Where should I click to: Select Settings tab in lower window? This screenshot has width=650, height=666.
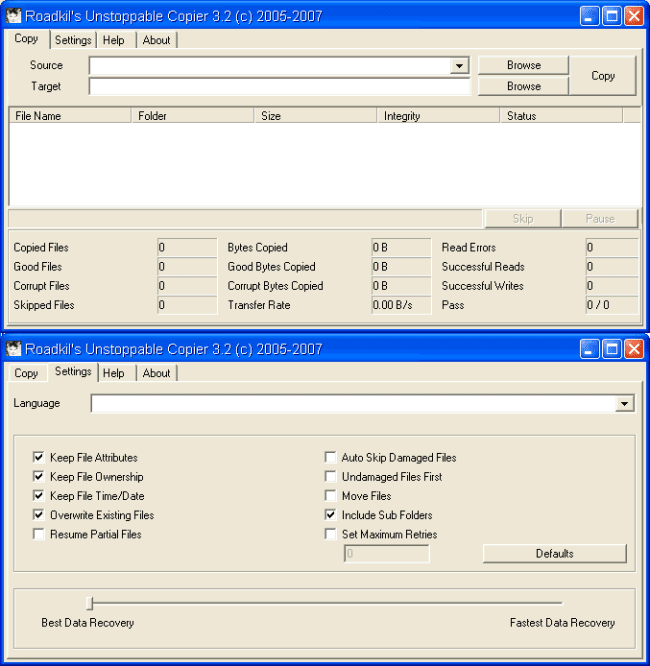point(73,372)
